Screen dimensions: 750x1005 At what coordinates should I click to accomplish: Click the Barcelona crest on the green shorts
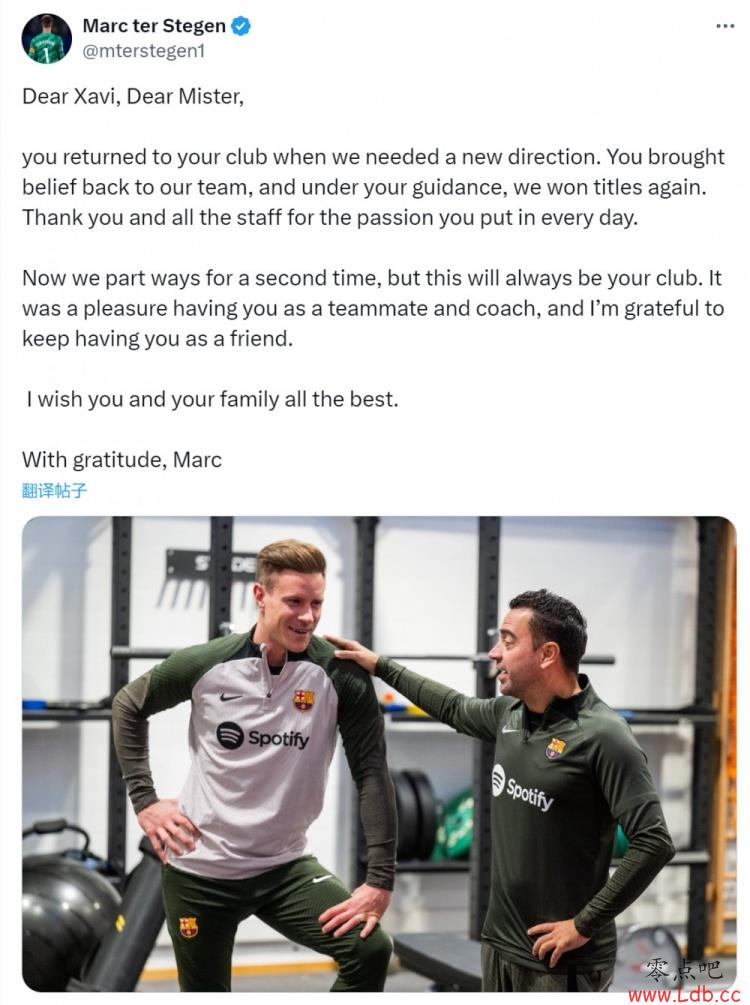coord(188,927)
